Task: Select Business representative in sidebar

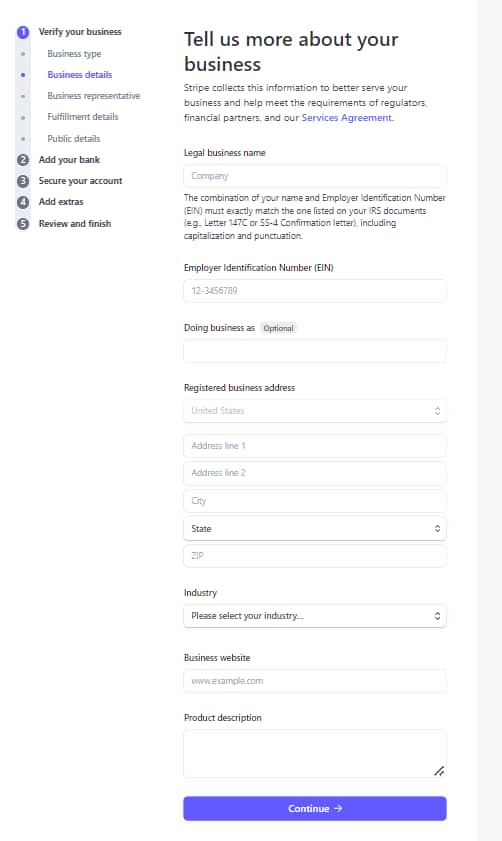Action: [x=93, y=96]
